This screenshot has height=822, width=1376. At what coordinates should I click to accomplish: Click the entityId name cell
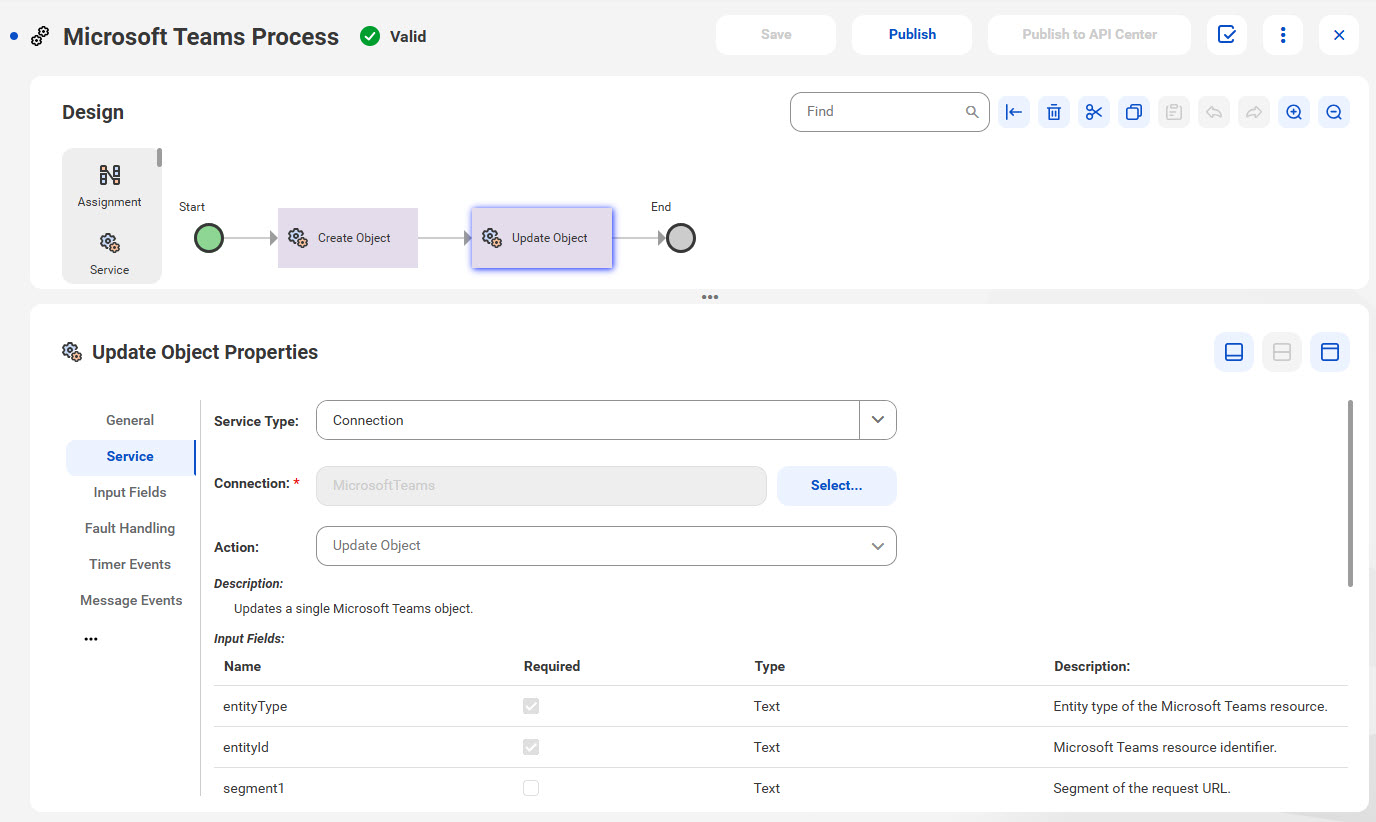click(246, 747)
